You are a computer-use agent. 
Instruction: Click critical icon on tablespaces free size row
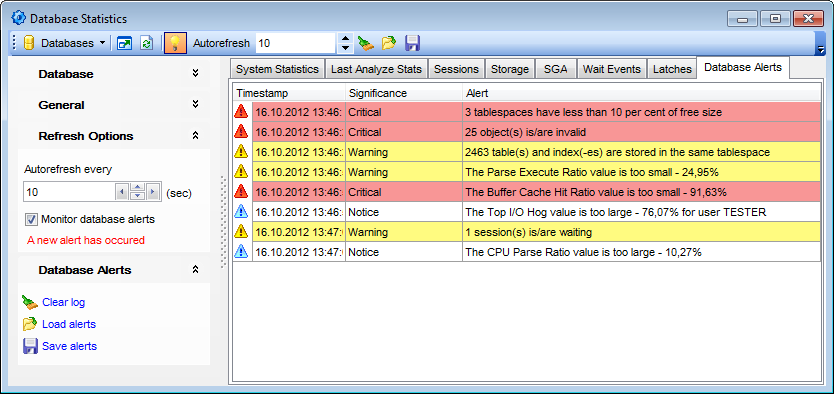click(x=241, y=112)
